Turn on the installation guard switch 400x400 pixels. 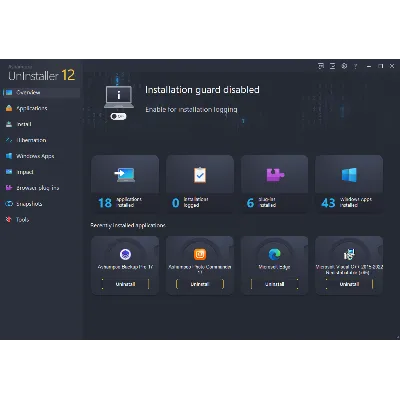(118, 116)
